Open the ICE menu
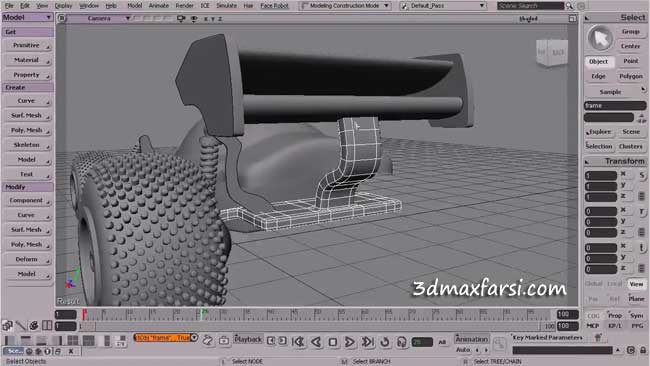The height and width of the screenshot is (366, 650). [x=205, y=6]
